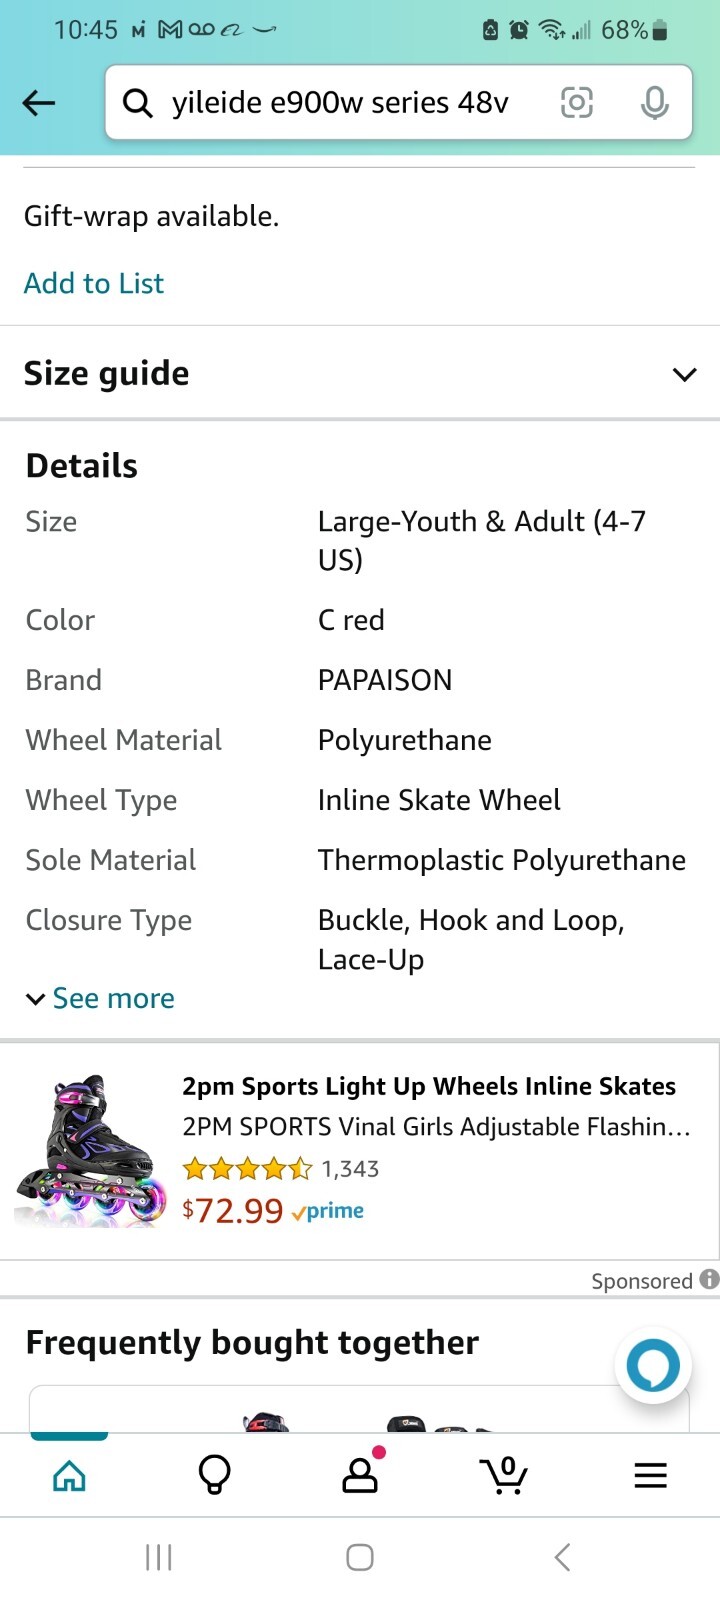Viewport: 720px width, 1600px height.
Task: Expand See more product details
Action: 100,998
